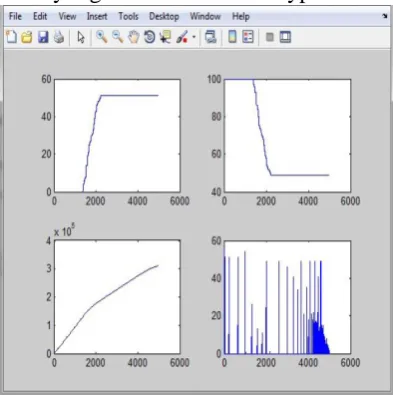The width and height of the screenshot is (393, 395).
Task: Click the Link Plot icon
Action: pos(211,37)
